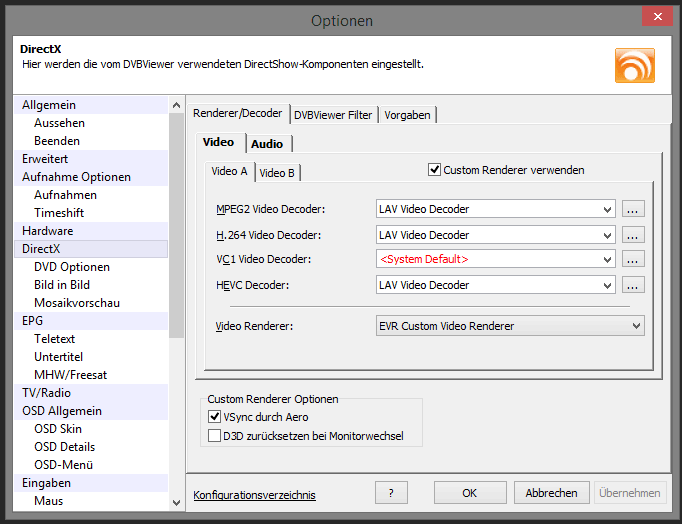Select Untertitel in the category list

click(91, 357)
